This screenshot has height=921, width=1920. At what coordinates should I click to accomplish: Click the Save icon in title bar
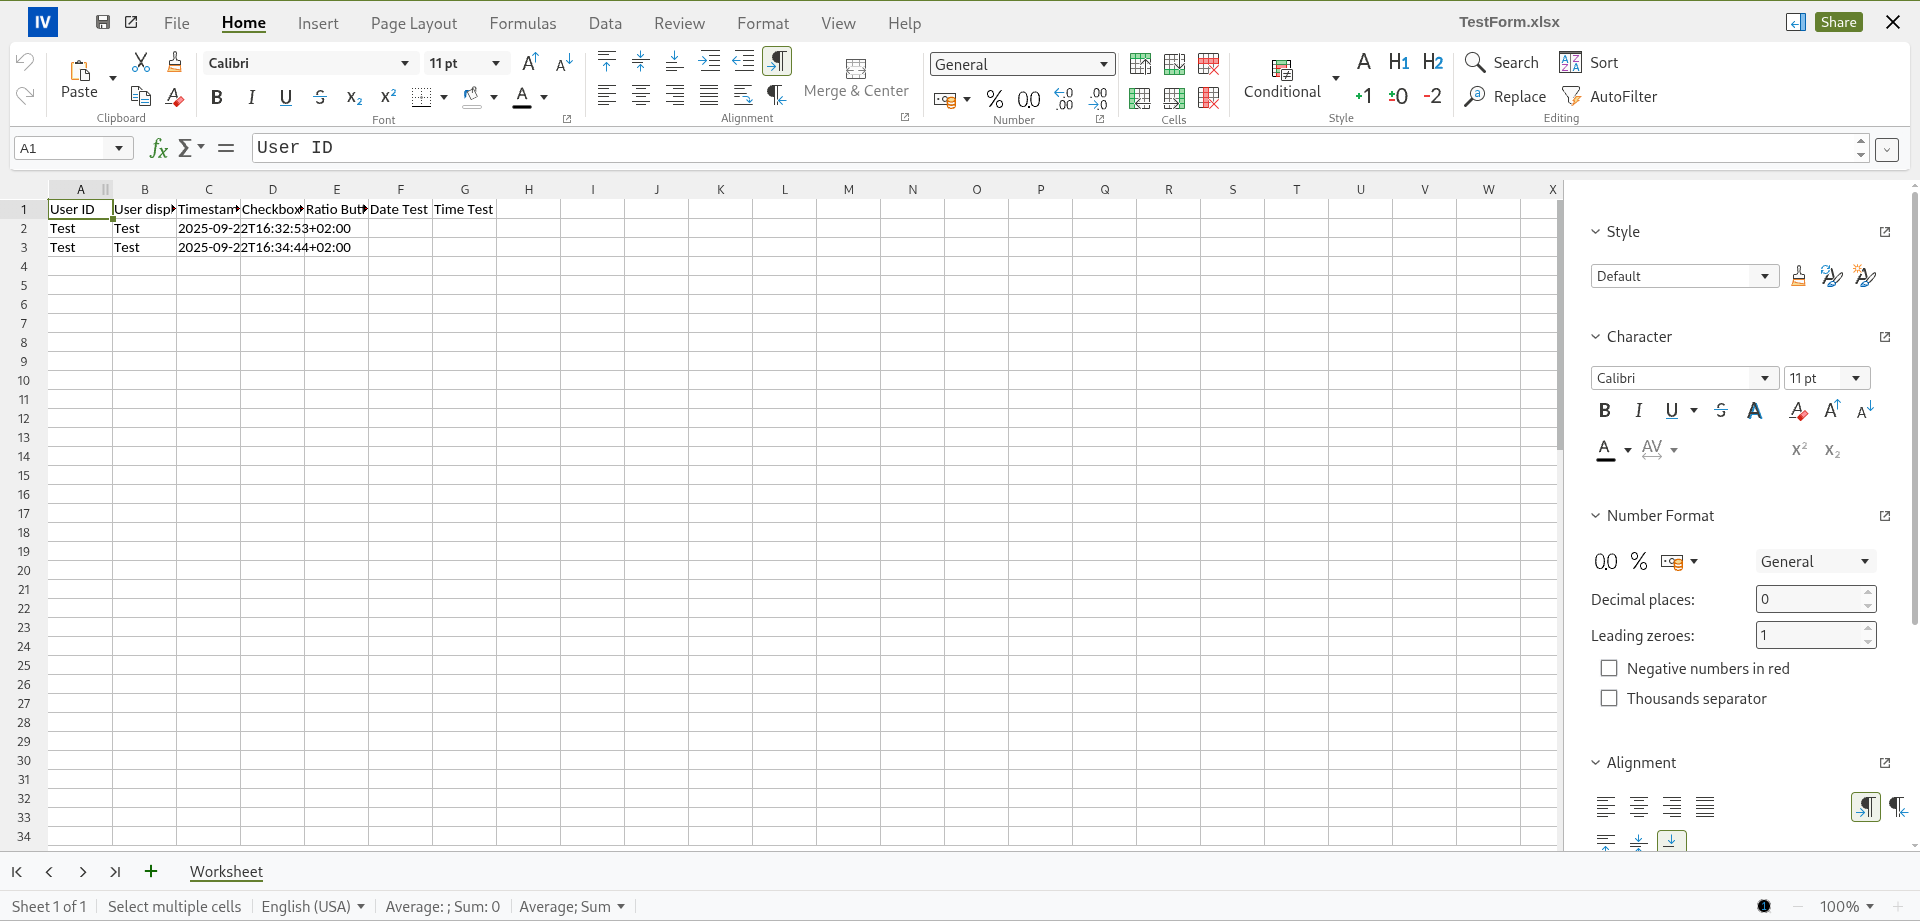(102, 22)
